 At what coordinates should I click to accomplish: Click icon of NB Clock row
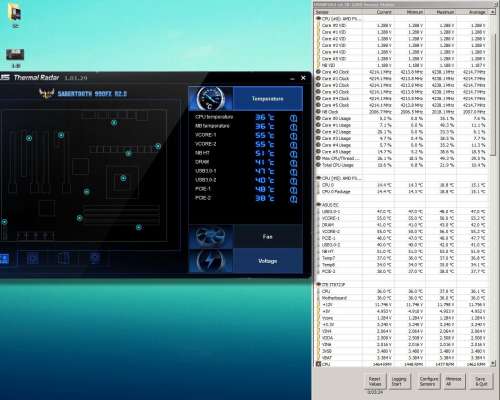(x=318, y=112)
